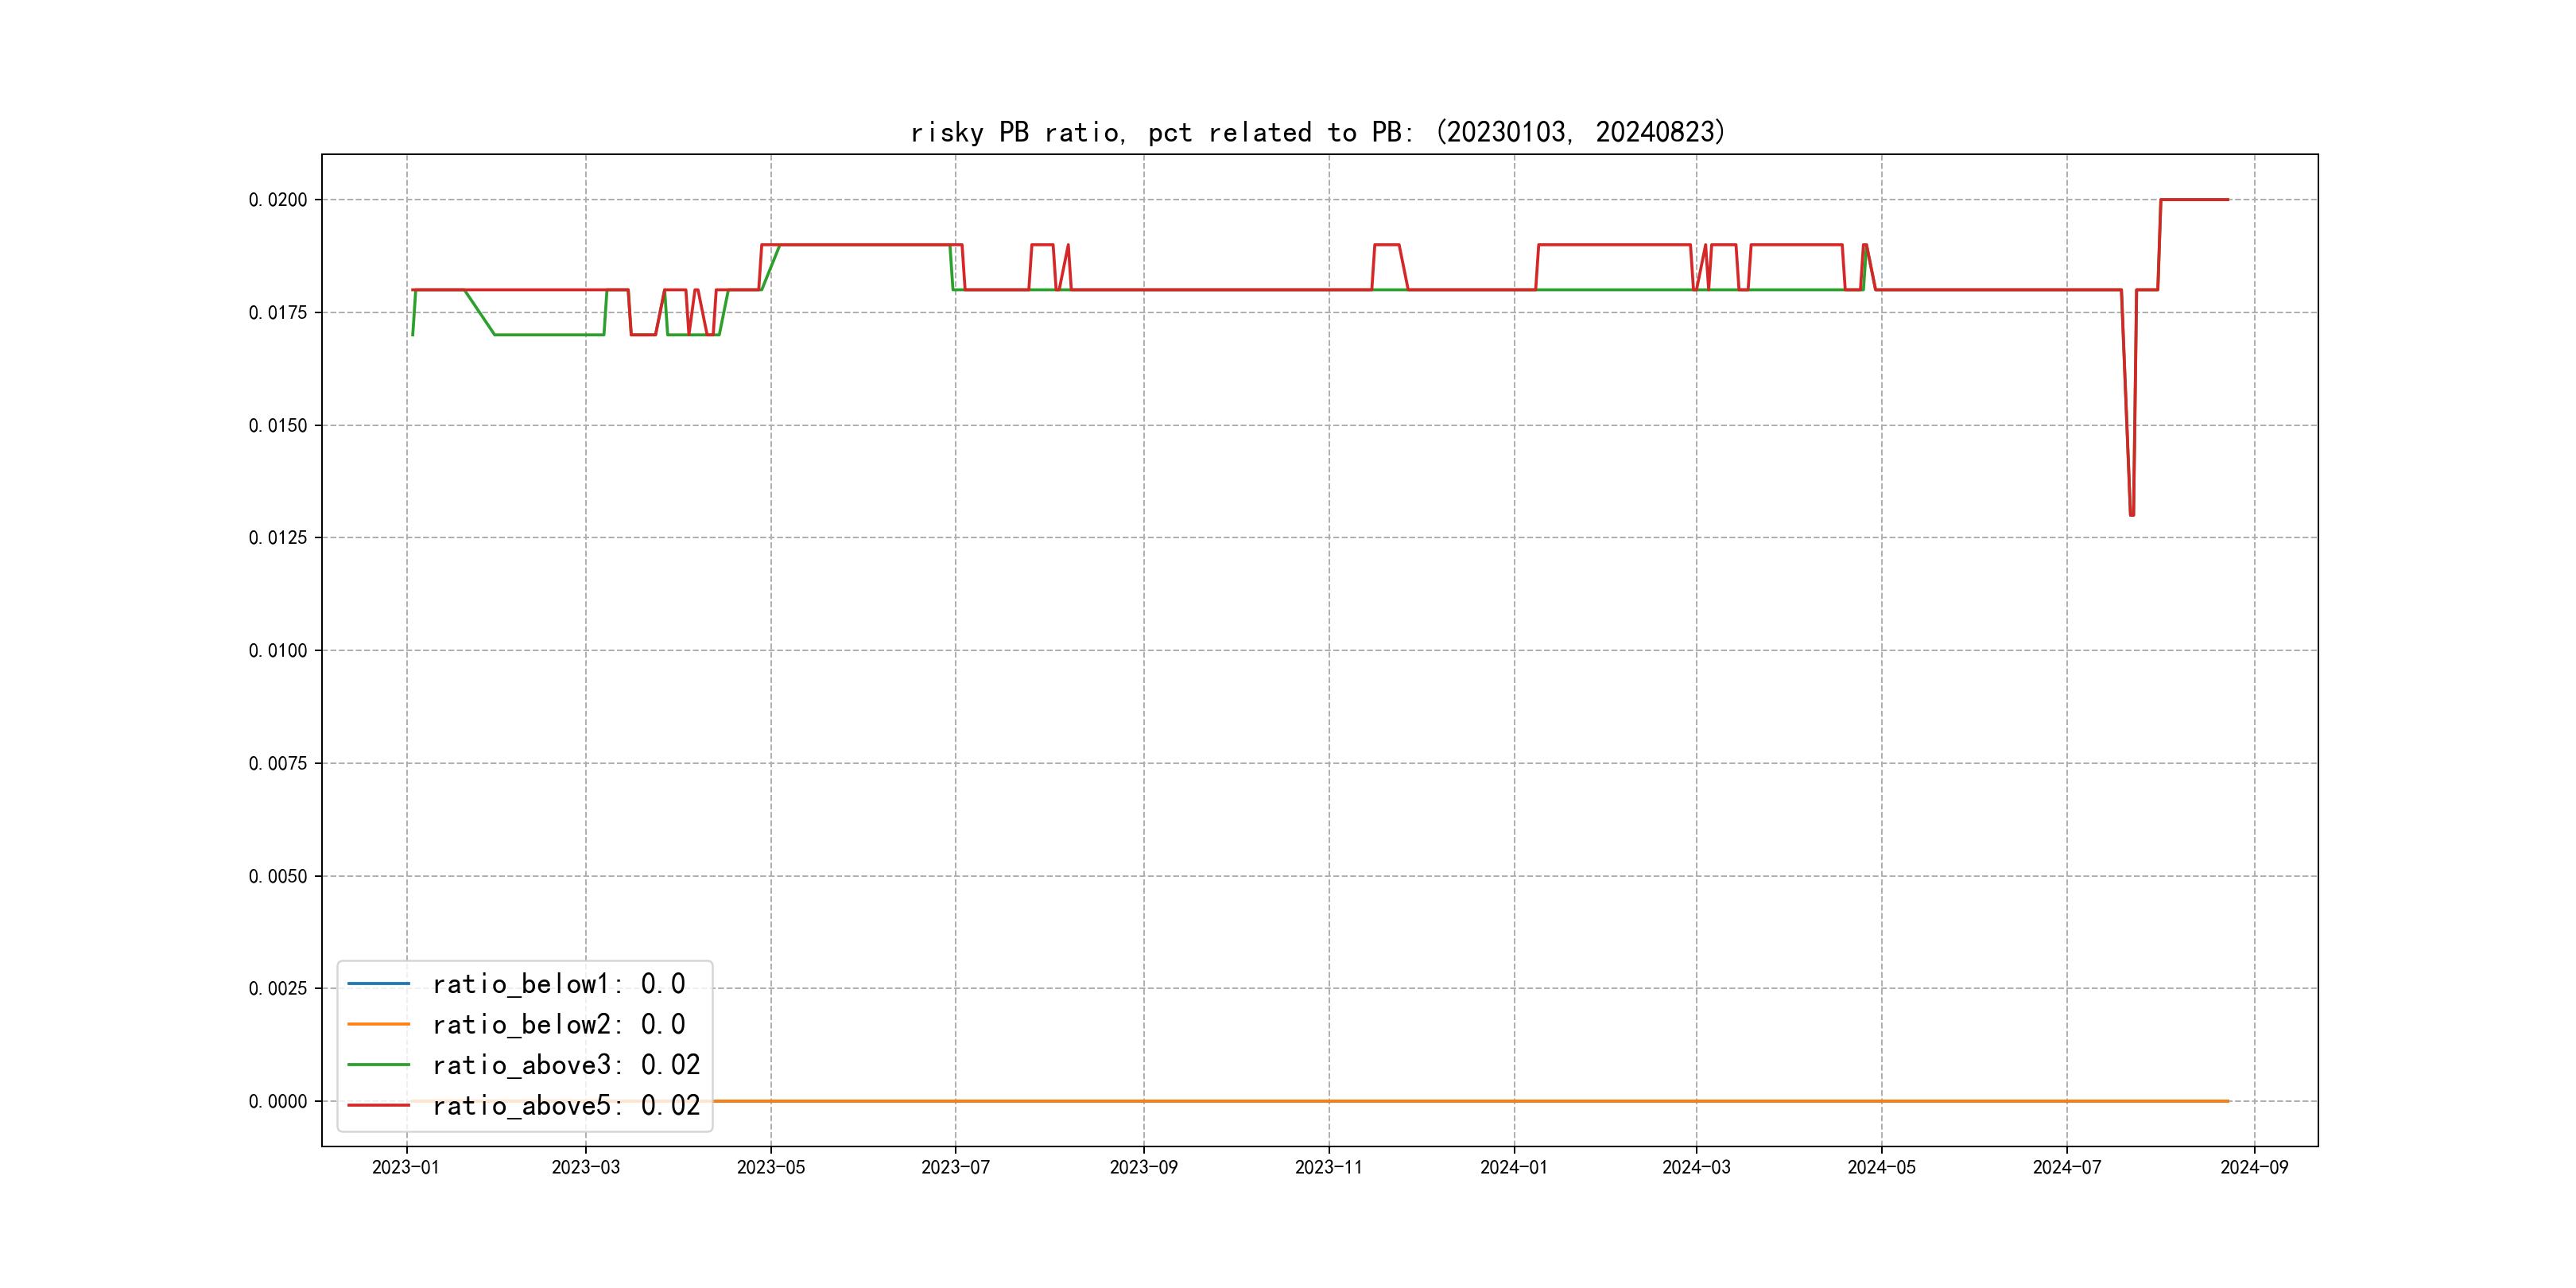2576x1288 pixels.
Task: Click the ratio_above5 legend entry
Action: 565,1105
